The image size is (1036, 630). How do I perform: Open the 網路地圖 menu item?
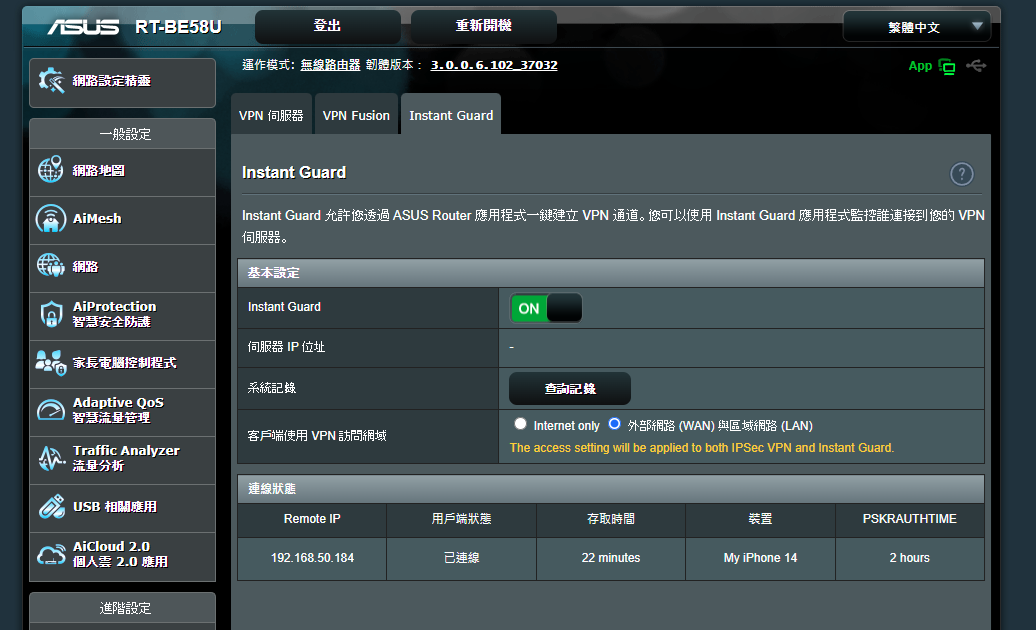pos(123,172)
